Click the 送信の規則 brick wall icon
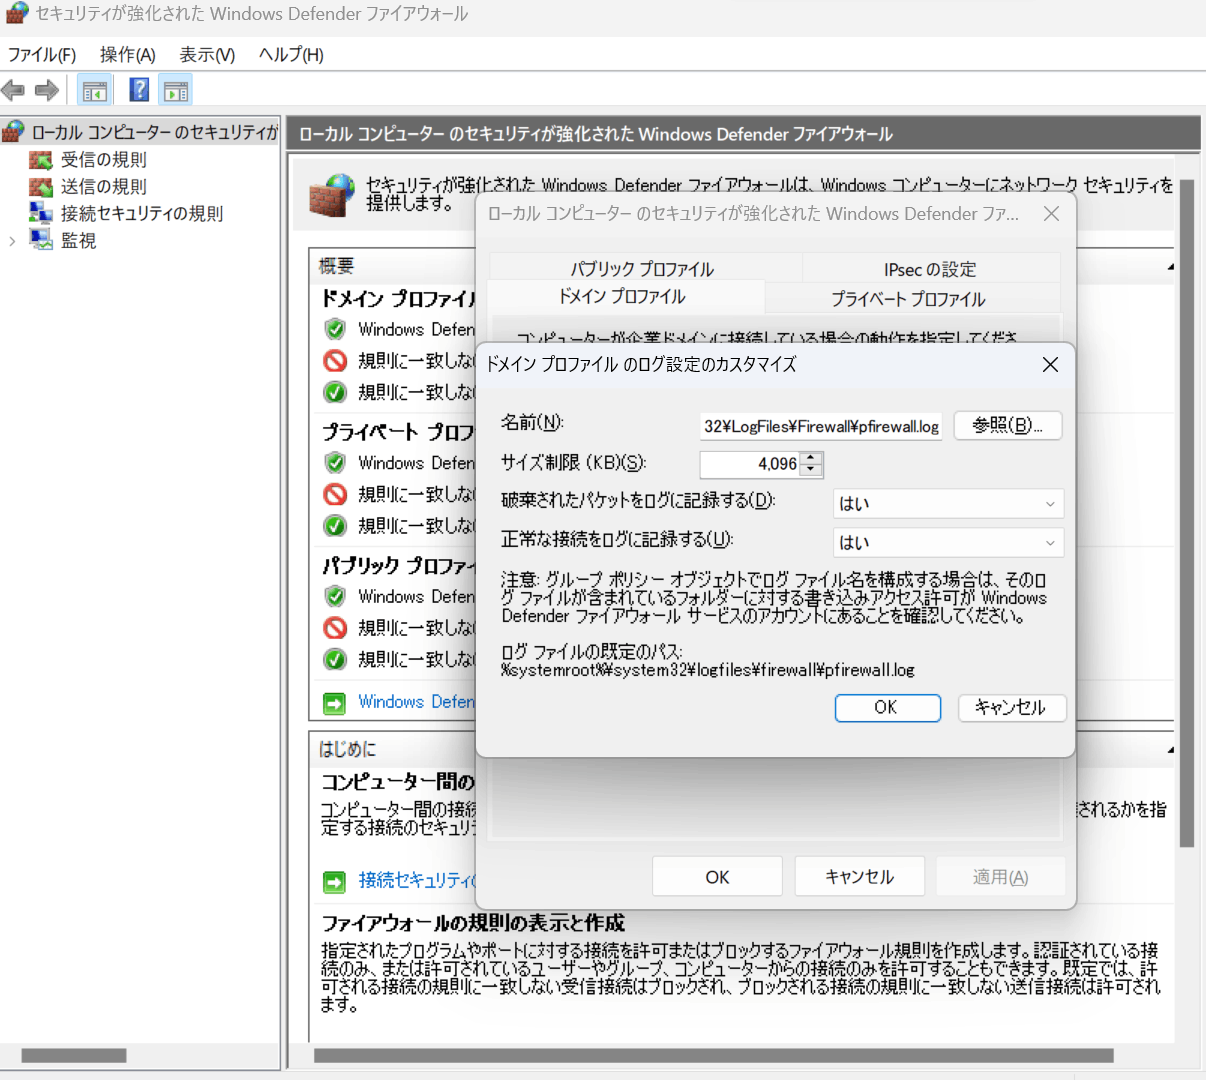1206x1080 pixels. [41, 187]
